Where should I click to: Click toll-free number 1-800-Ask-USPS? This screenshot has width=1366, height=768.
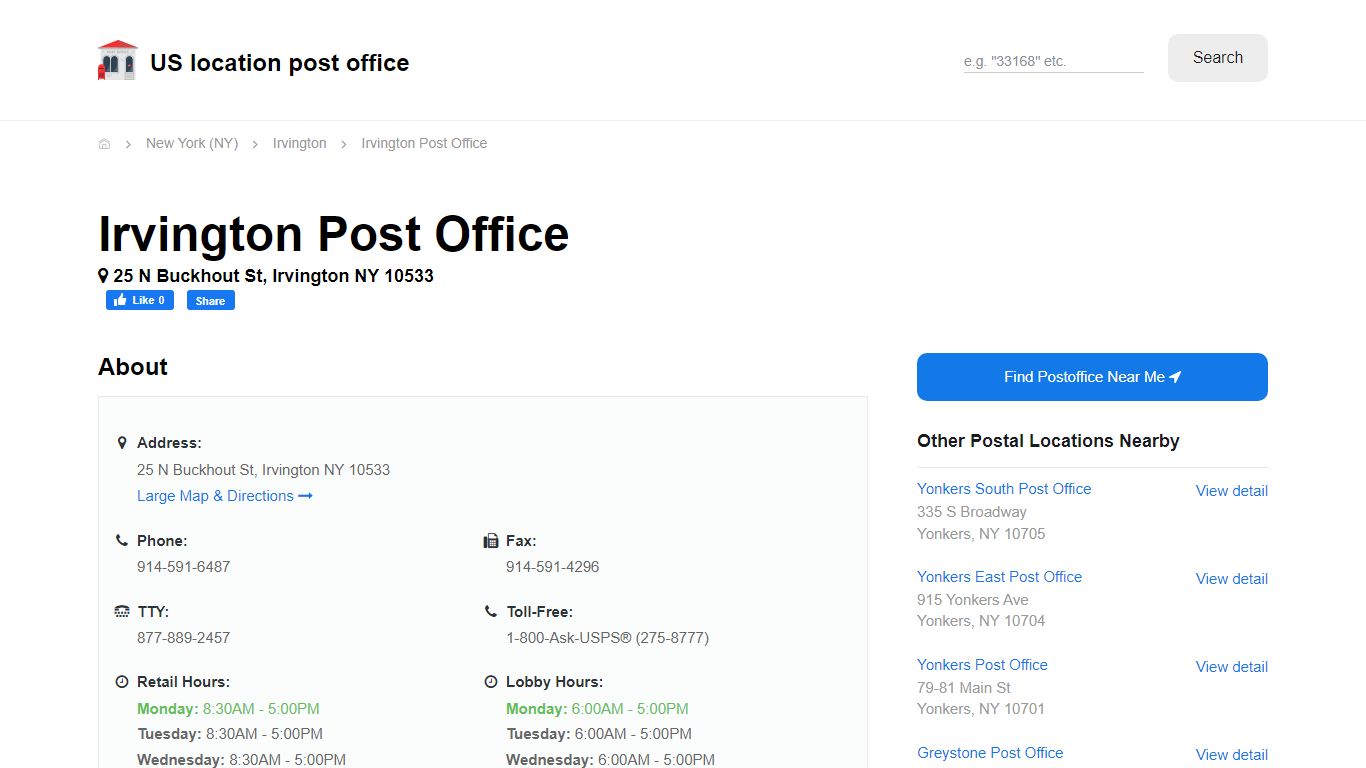(x=607, y=638)
